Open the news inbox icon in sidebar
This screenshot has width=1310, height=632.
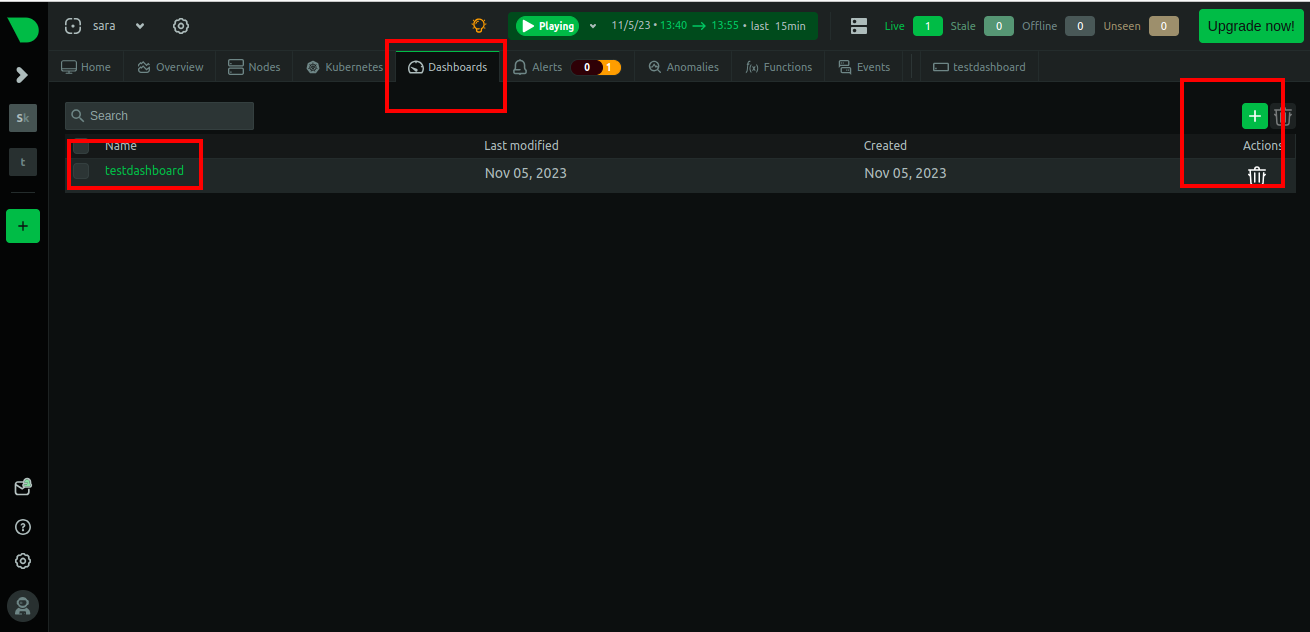pos(23,487)
